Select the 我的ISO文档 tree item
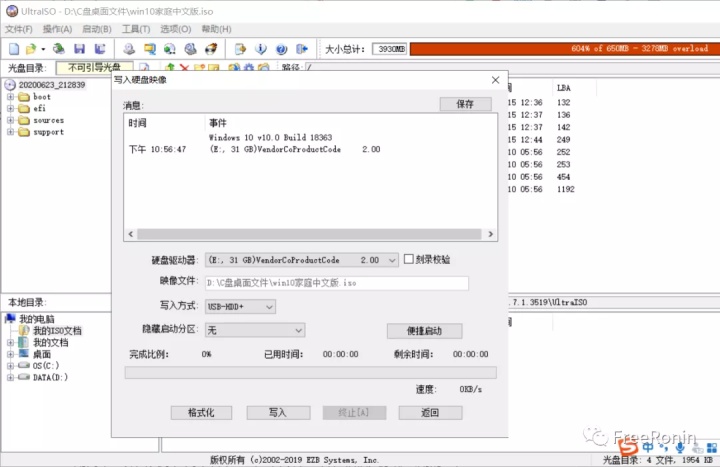The height and width of the screenshot is (467, 720). pos(57,331)
